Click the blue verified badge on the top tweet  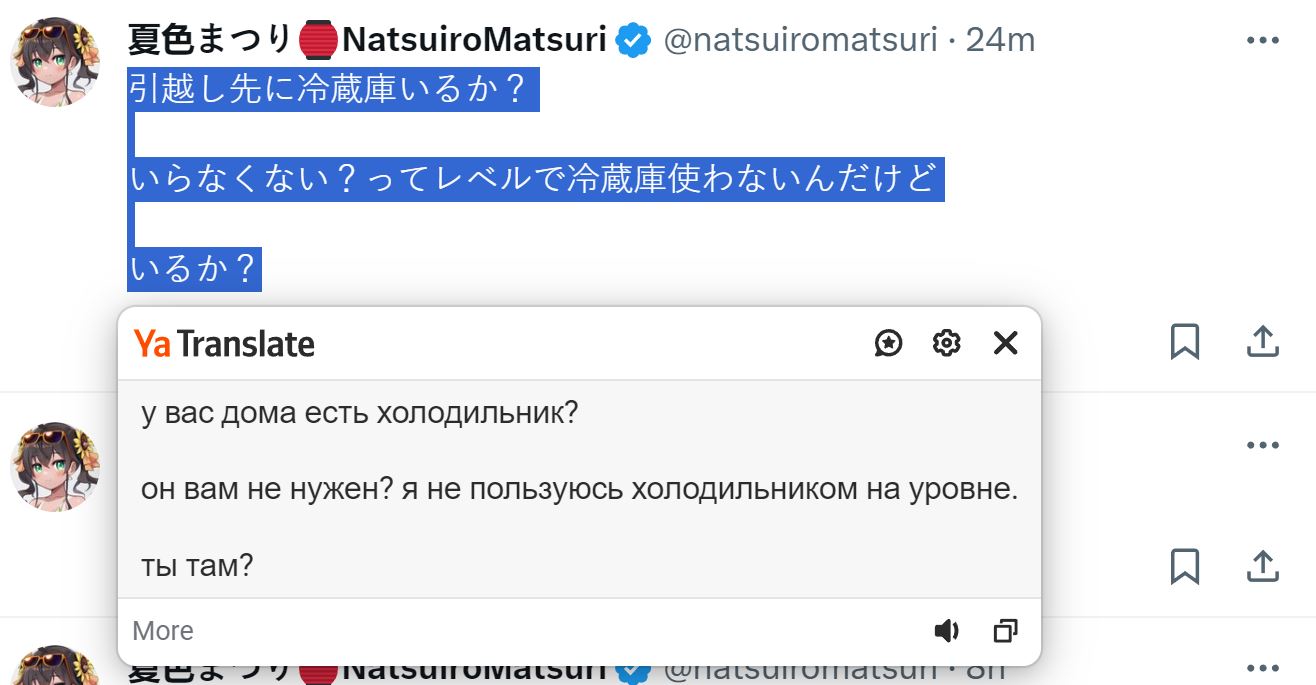633,41
